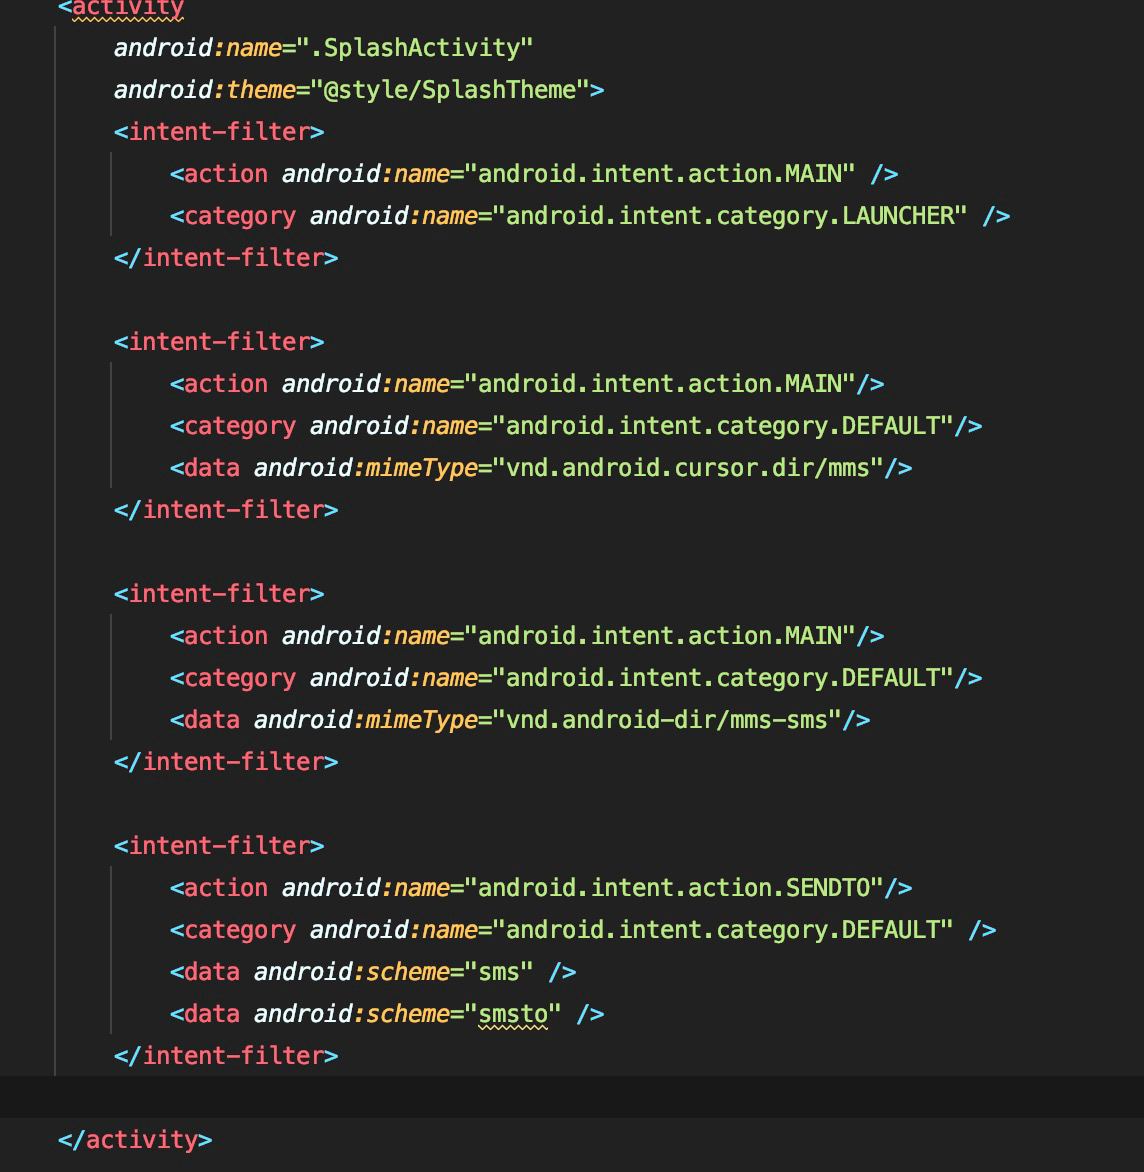Click the android:theme attribute name
Image resolution: width=1144 pixels, height=1172 pixels.
(x=205, y=90)
